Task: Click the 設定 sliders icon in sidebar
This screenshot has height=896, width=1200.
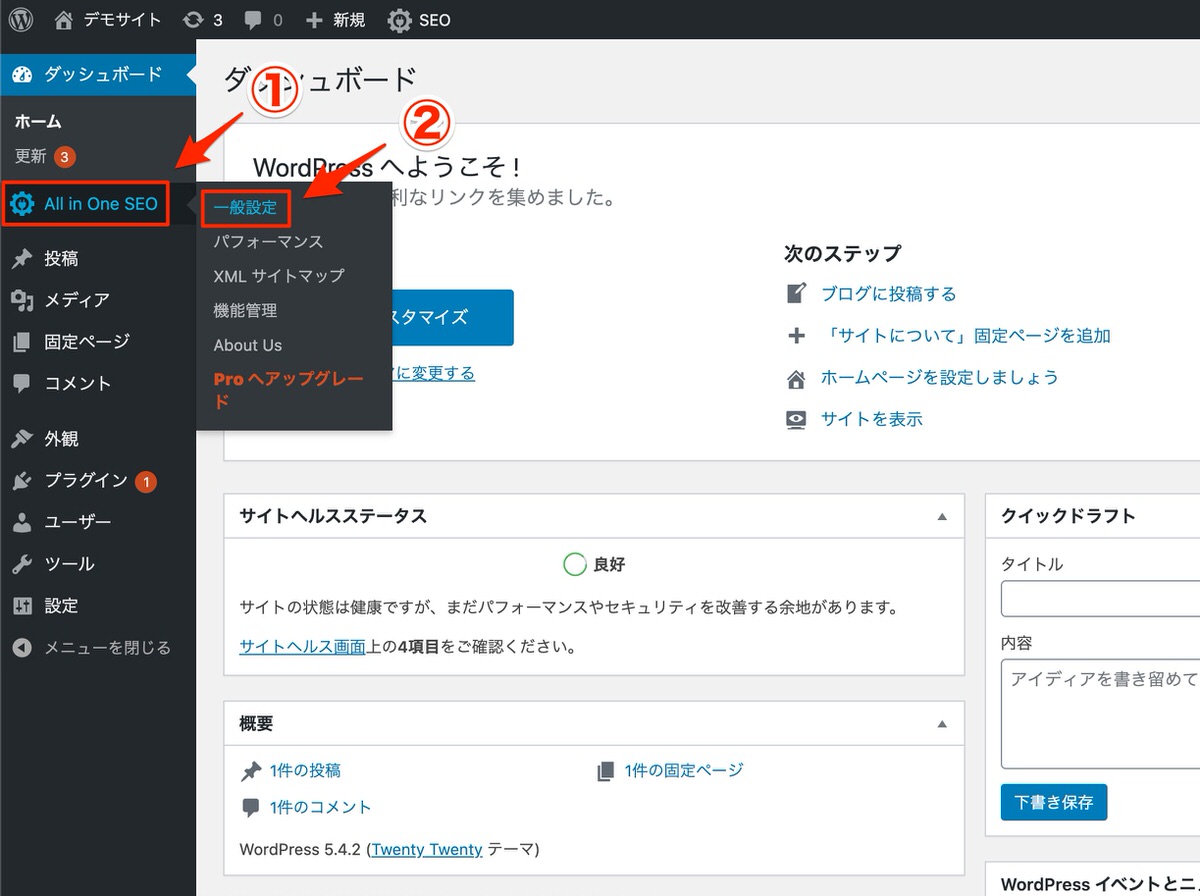Action: pyautogui.click(x=22, y=606)
